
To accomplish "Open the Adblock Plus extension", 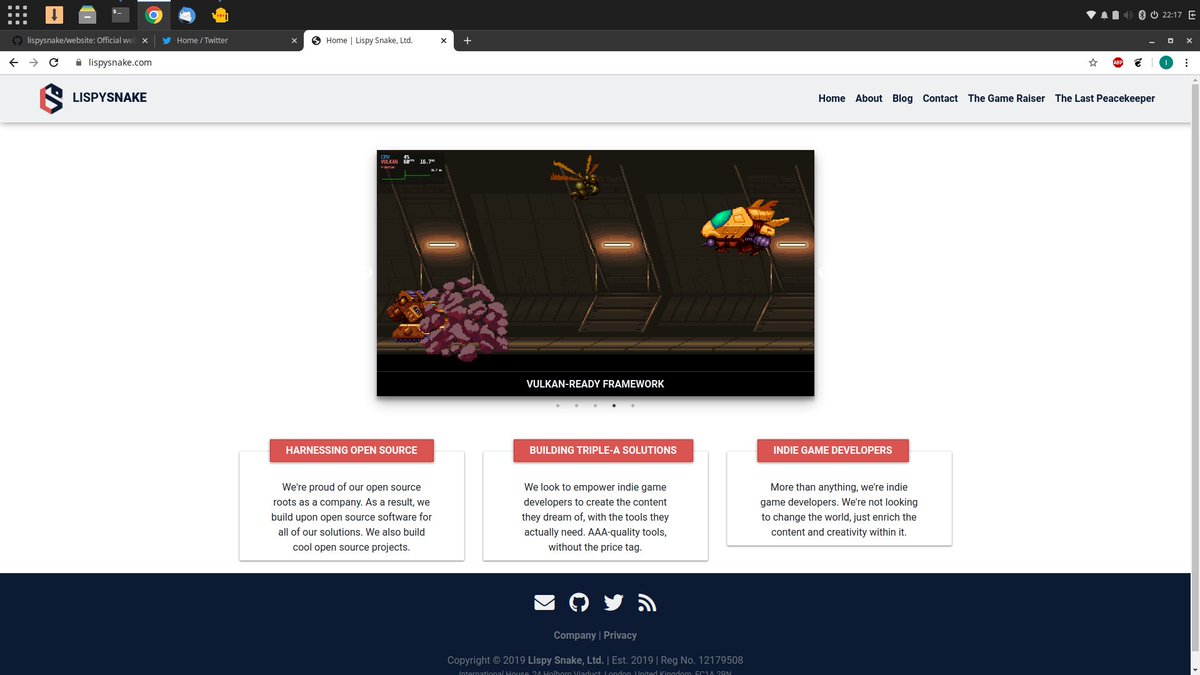I will [x=1118, y=62].
